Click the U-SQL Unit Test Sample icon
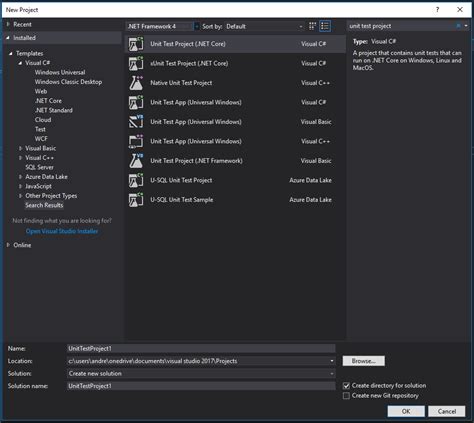Screen dimensions: 474x423 point(136,200)
